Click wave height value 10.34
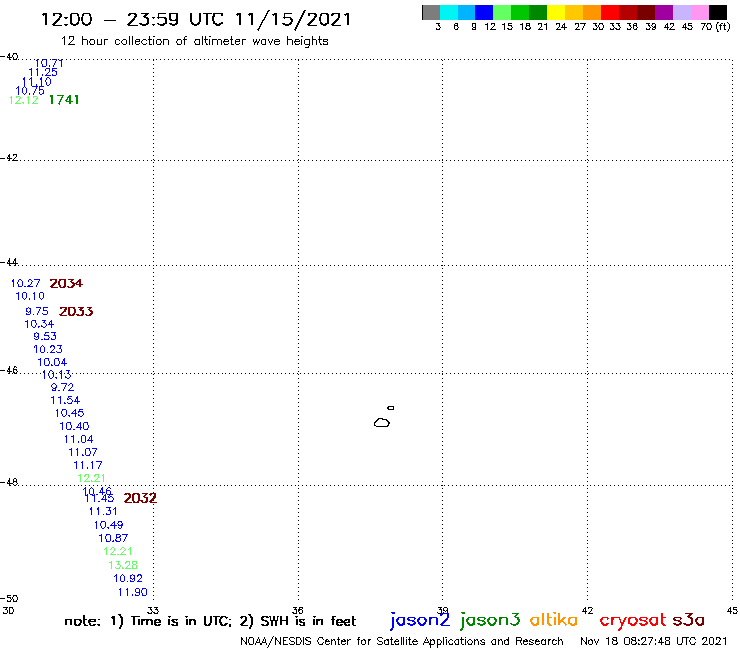The width and height of the screenshot is (740, 650). coord(39,324)
